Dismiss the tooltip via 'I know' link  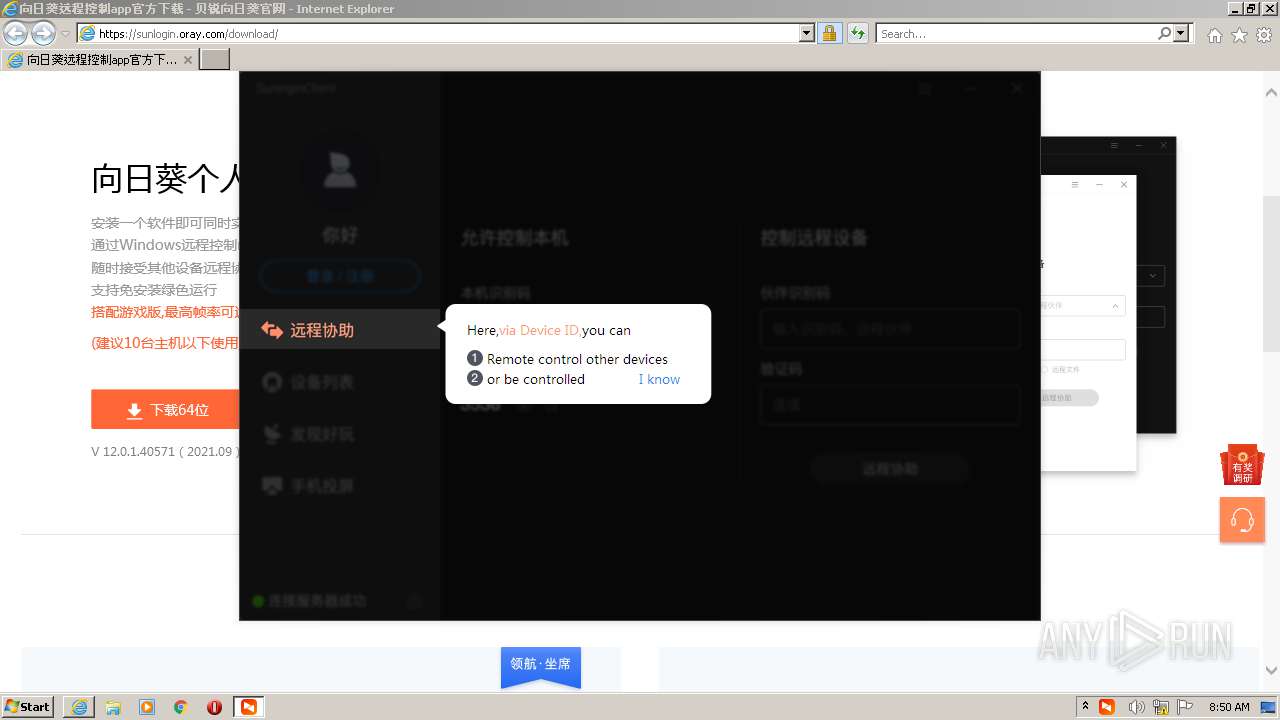659,379
